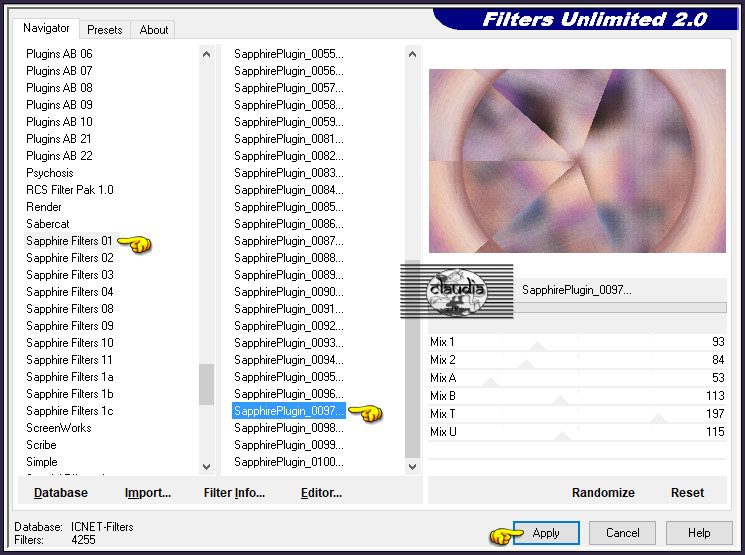Pick SapphirePlugin_0085 filter
The width and height of the screenshot is (745, 555).
pos(289,207)
